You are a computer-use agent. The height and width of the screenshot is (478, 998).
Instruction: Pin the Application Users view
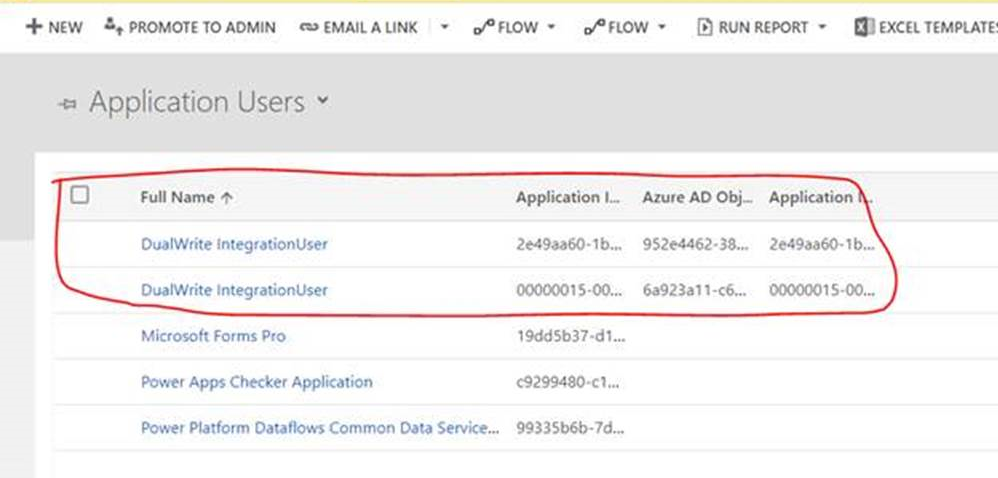pos(67,104)
